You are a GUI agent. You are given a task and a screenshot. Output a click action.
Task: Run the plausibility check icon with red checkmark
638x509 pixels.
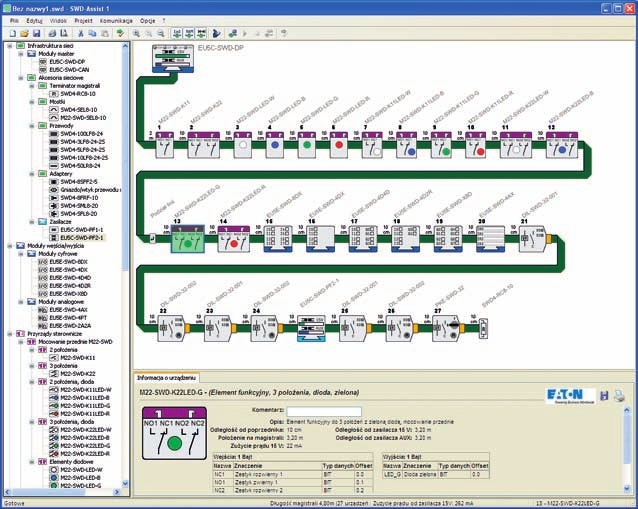pos(120,33)
